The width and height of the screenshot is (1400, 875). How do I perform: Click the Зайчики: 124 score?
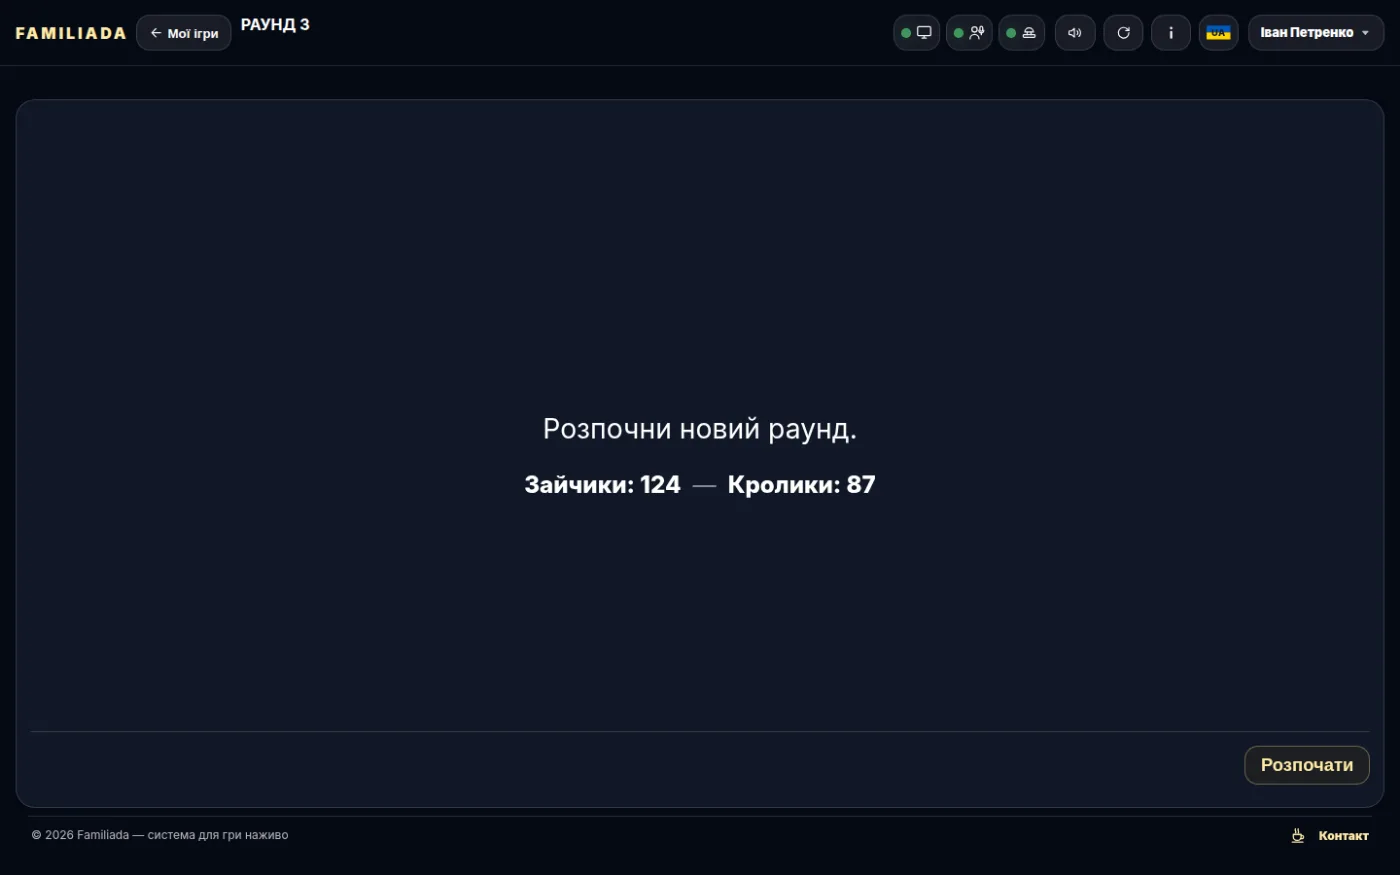pyautogui.click(x=602, y=485)
